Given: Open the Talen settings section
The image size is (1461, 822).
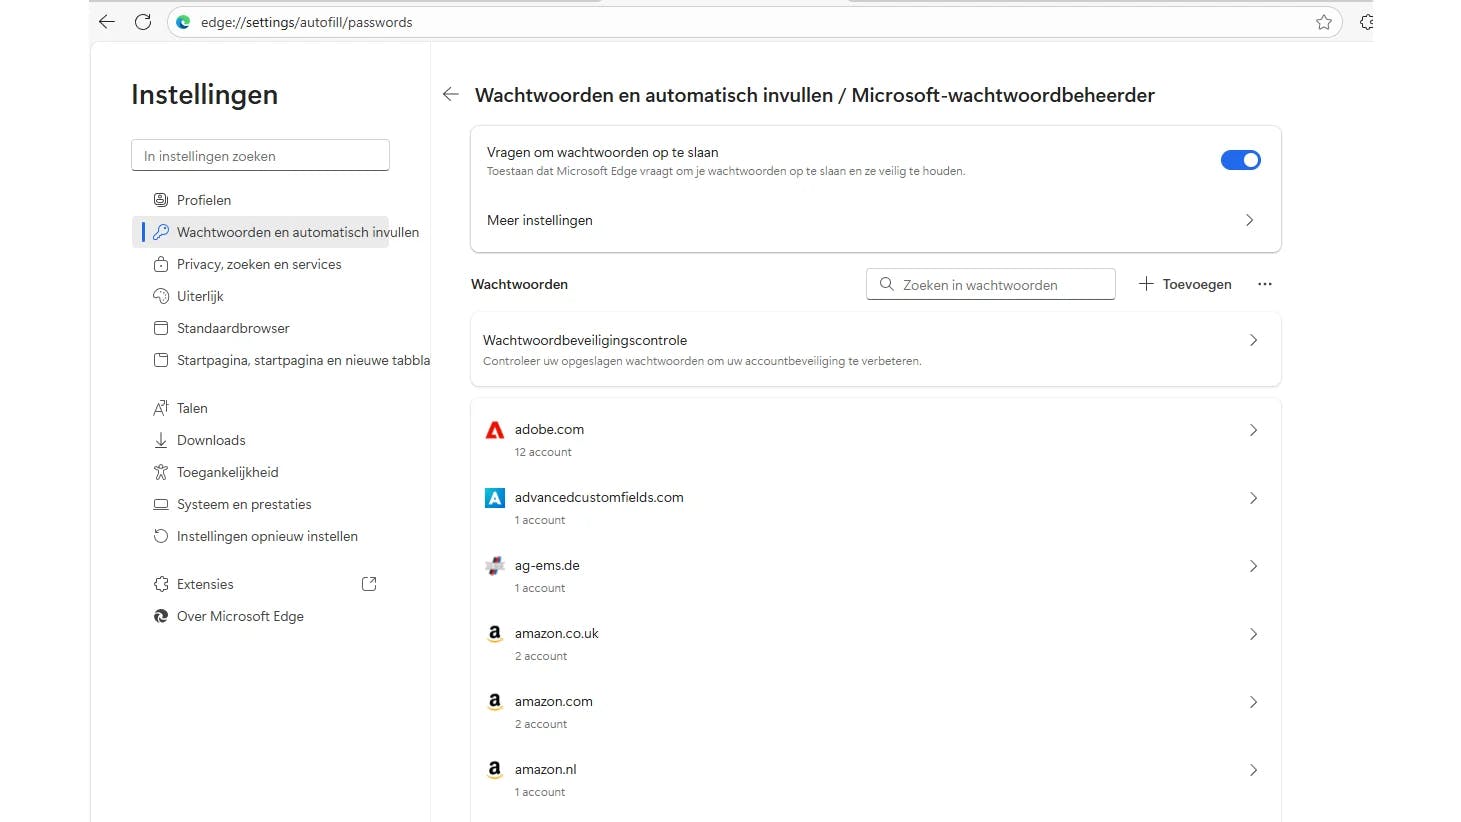Looking at the screenshot, I should click(x=260, y=408).
